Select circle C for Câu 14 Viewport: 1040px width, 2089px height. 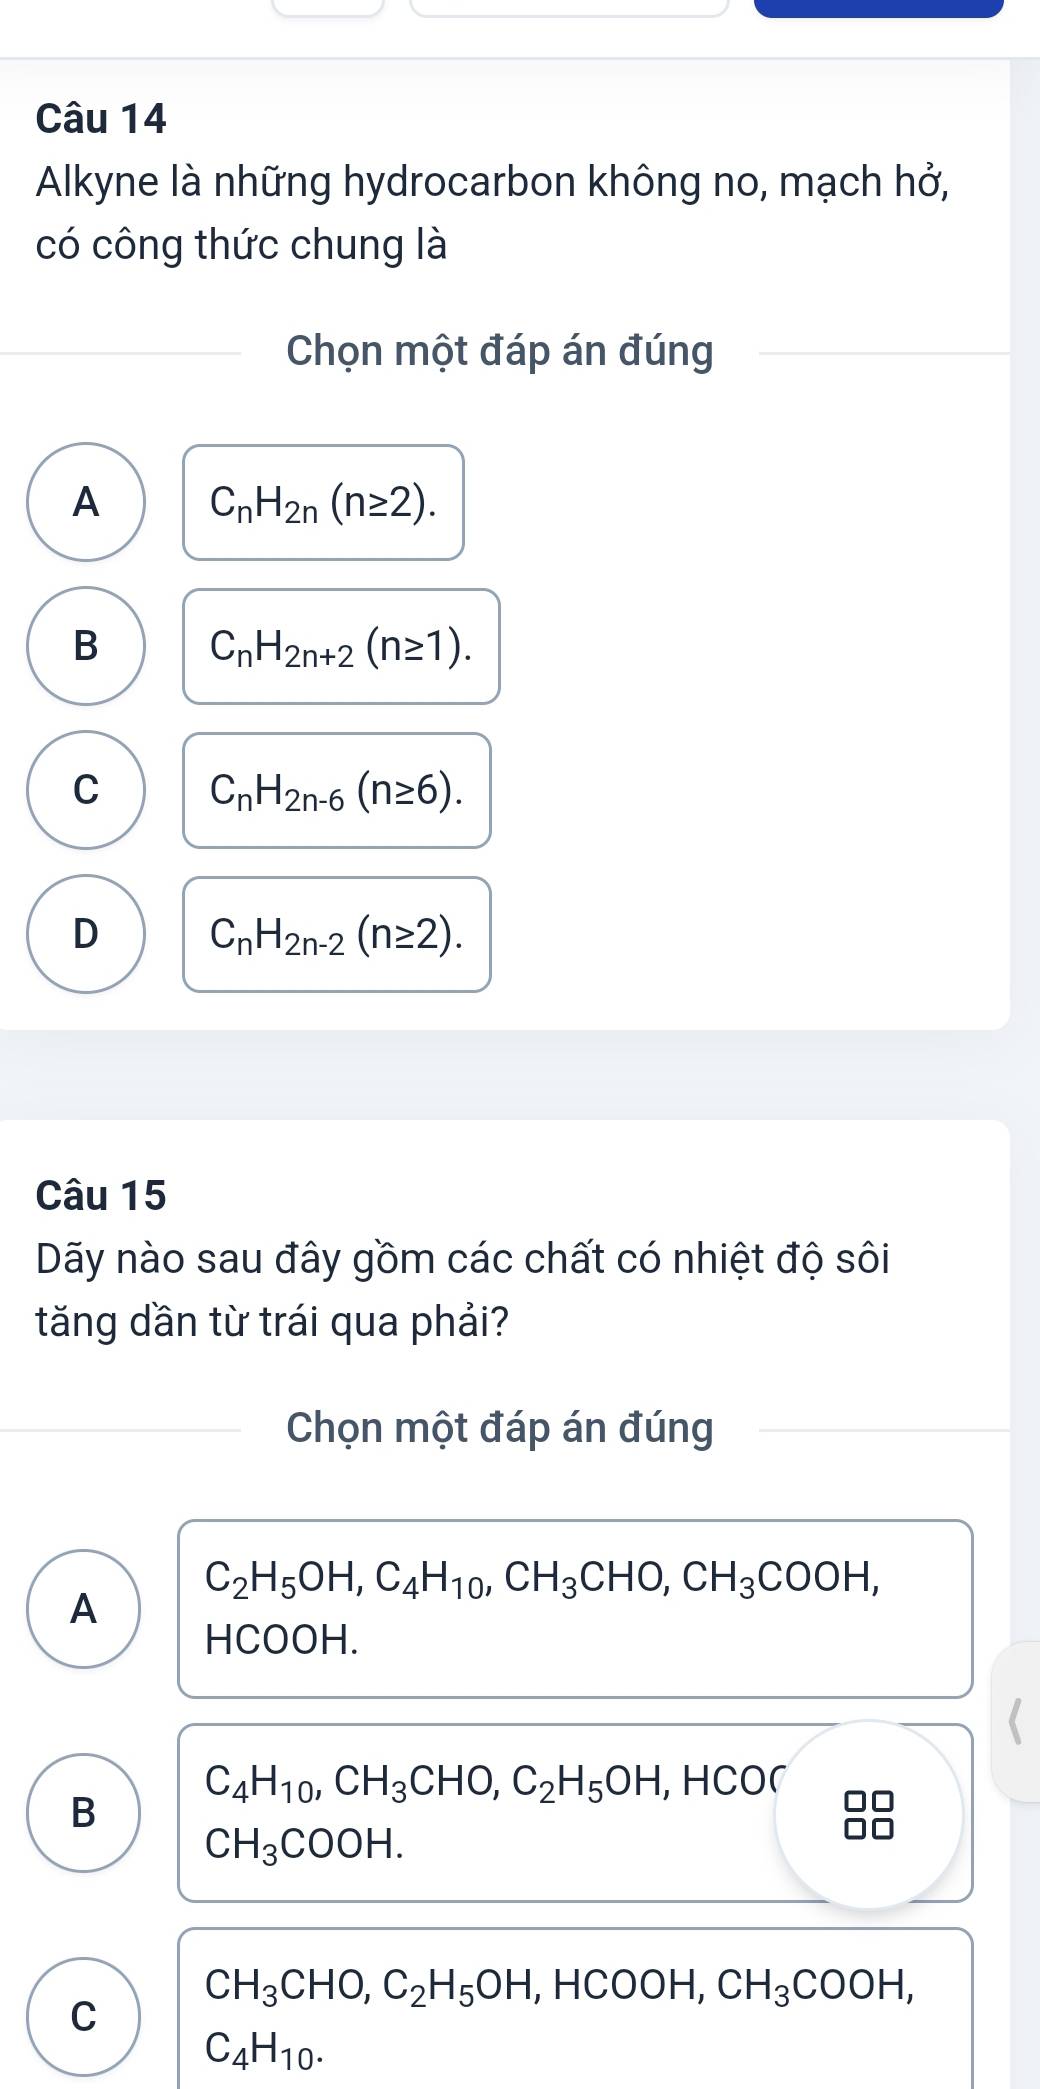tap(87, 790)
